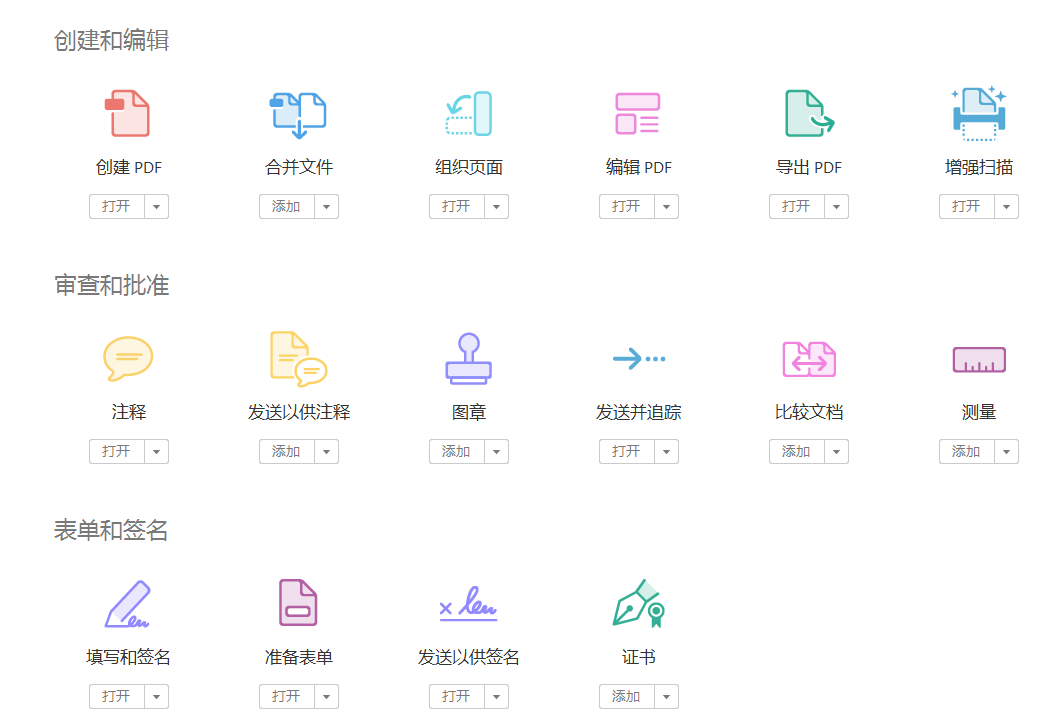Select the 填写和签名 pen icon
Image resolution: width=1040 pixels, height=712 pixels.
click(128, 602)
